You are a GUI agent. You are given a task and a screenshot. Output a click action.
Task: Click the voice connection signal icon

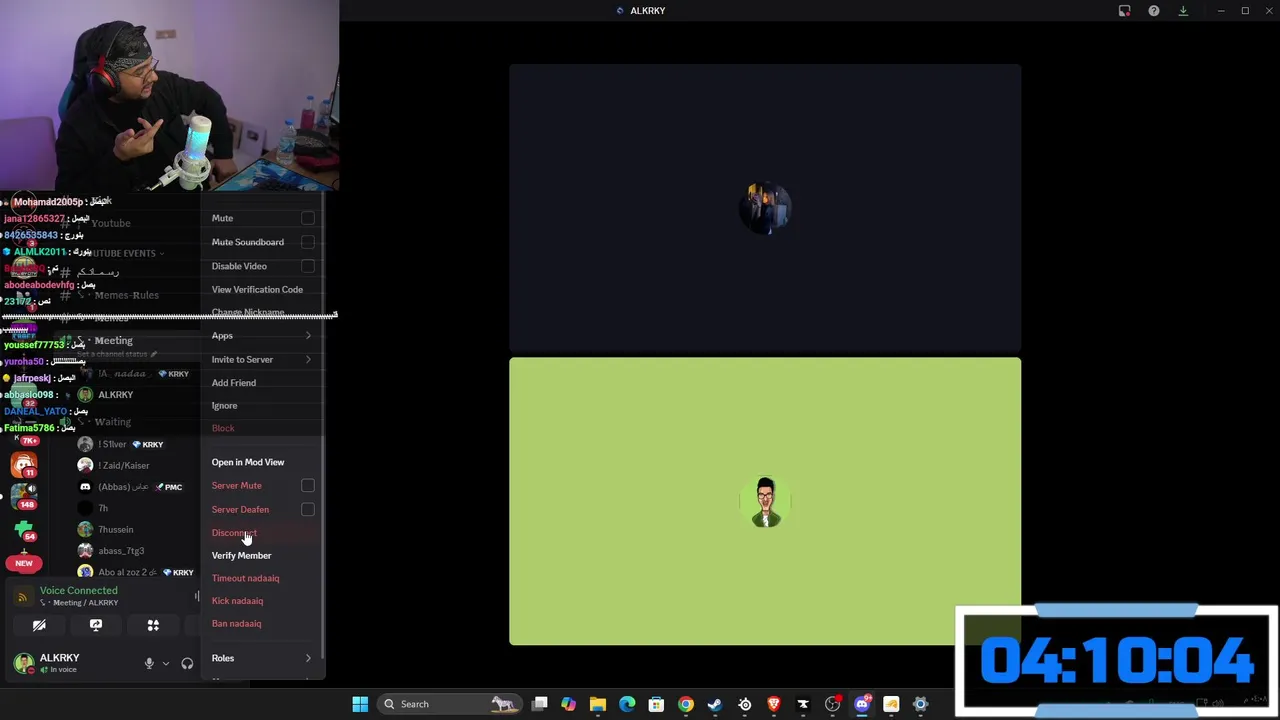pos(23,597)
